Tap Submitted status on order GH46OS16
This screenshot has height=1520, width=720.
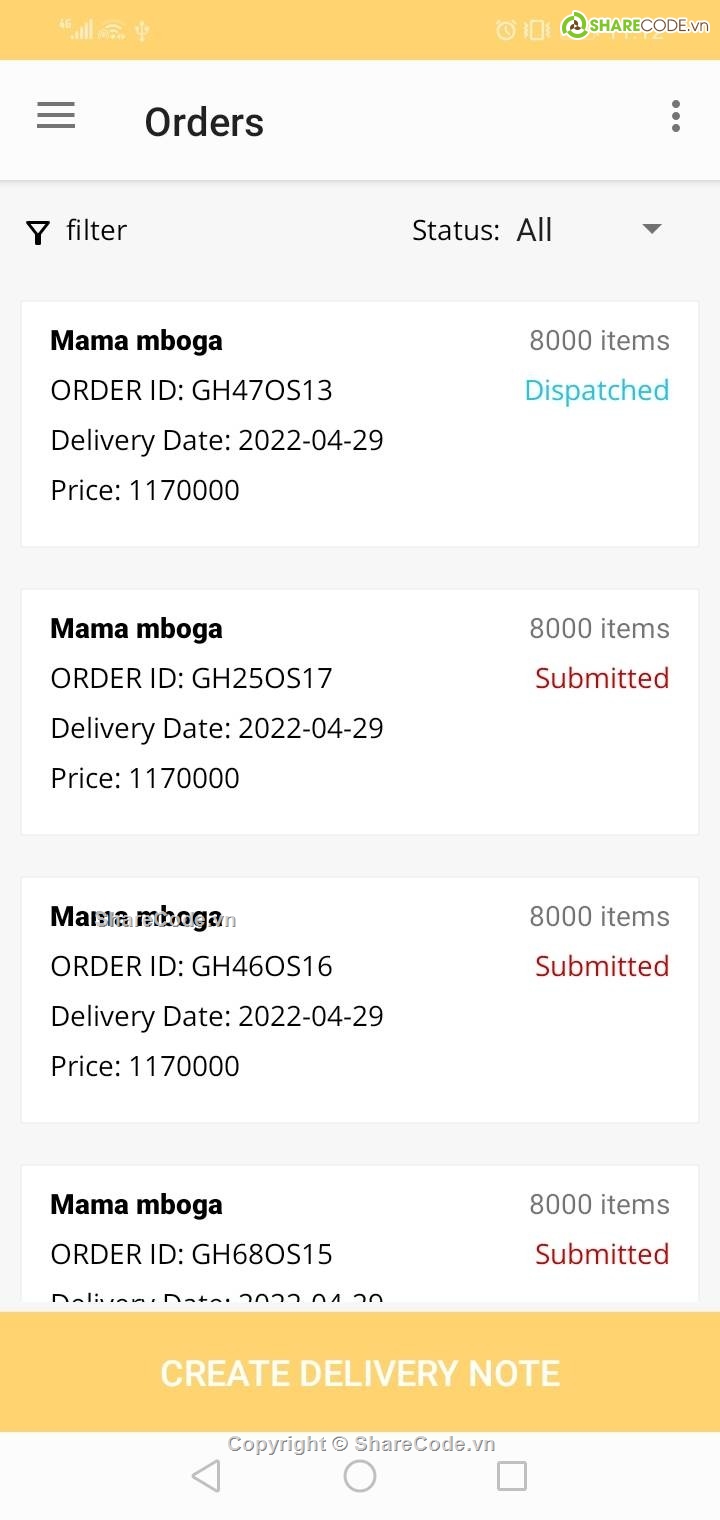[x=602, y=966]
